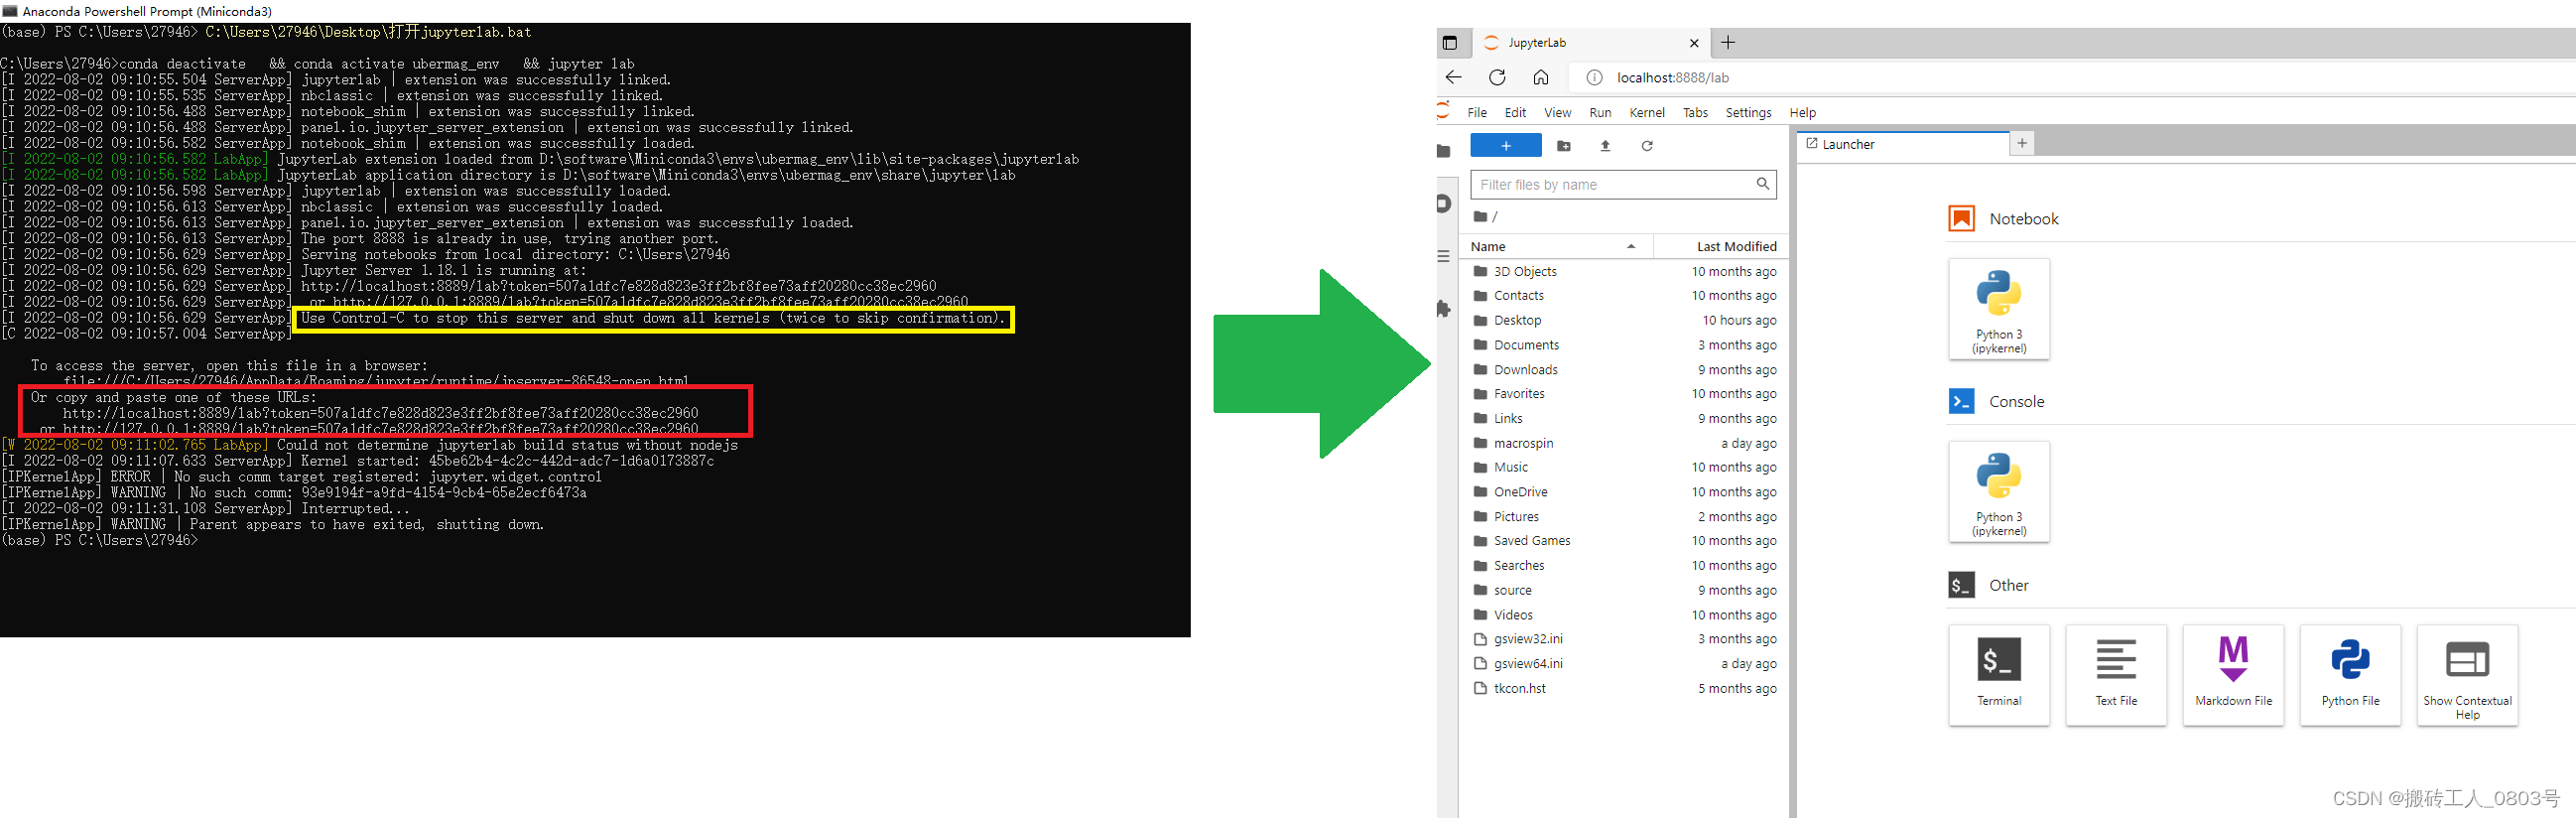Screen dimensions: 2576x818
Task: Create a new folder with toolbar icon
Action: point(1564,146)
